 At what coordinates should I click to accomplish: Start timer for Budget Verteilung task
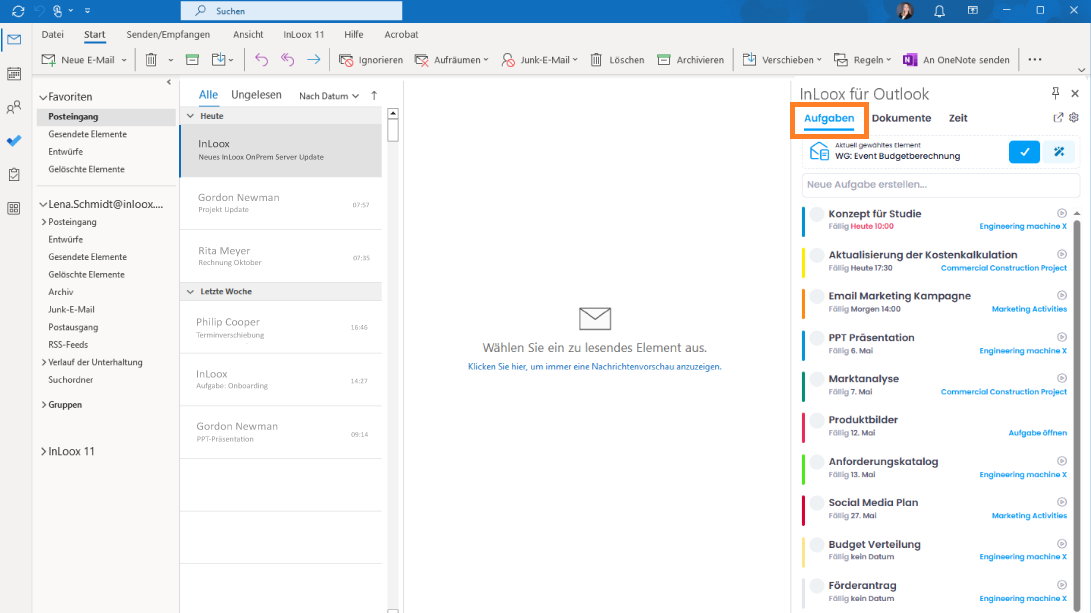tap(1062, 544)
